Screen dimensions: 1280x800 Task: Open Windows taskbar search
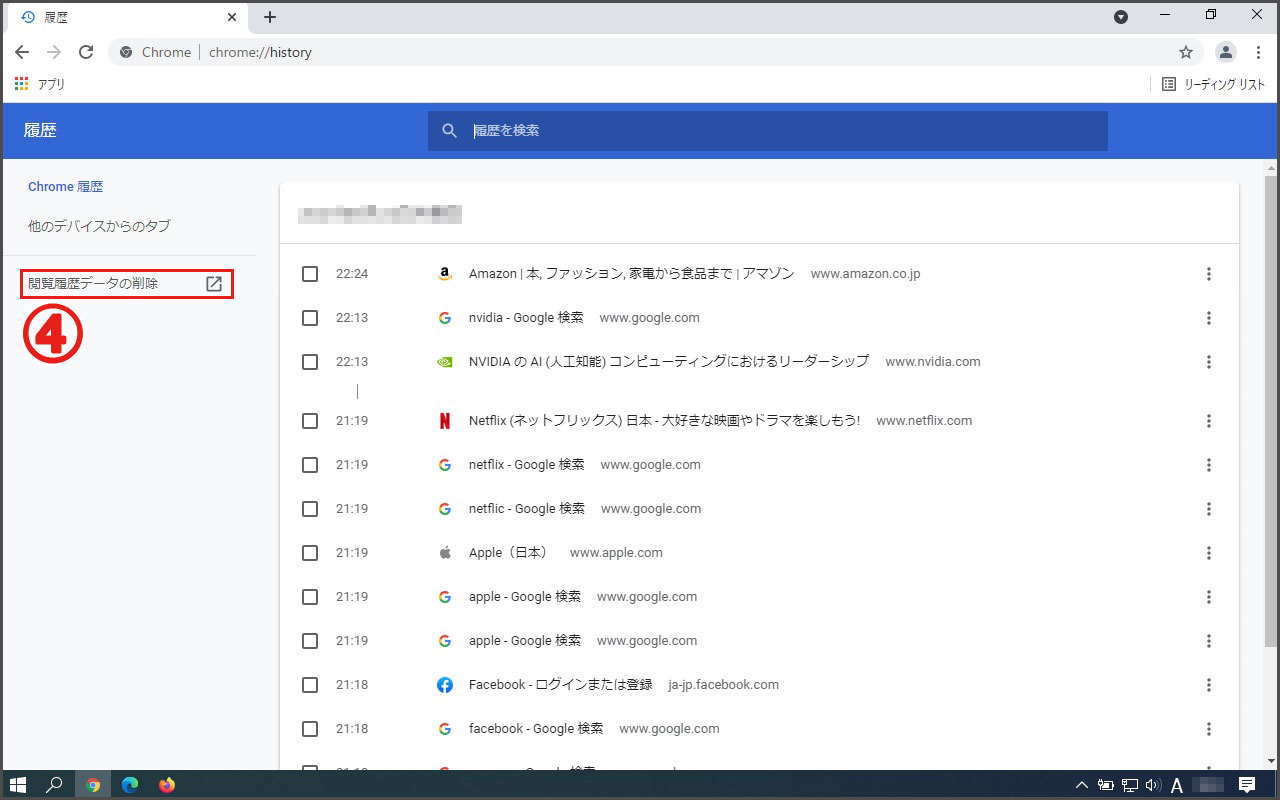[x=56, y=785]
